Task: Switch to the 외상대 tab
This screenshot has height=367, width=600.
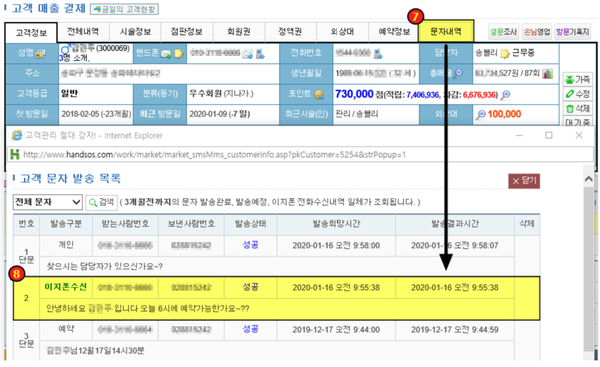Action: point(342,32)
